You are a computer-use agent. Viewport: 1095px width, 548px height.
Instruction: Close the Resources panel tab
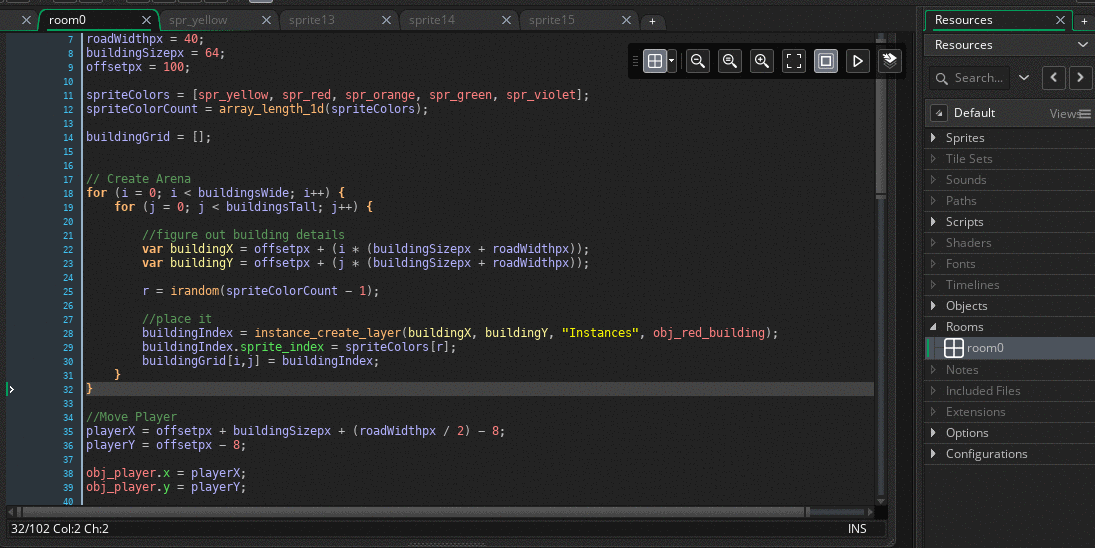1060,20
